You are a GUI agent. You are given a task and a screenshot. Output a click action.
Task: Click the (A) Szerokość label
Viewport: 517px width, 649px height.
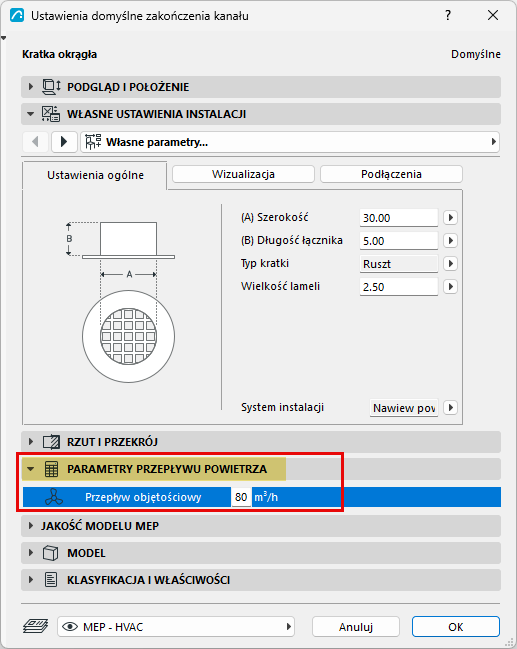click(275, 217)
